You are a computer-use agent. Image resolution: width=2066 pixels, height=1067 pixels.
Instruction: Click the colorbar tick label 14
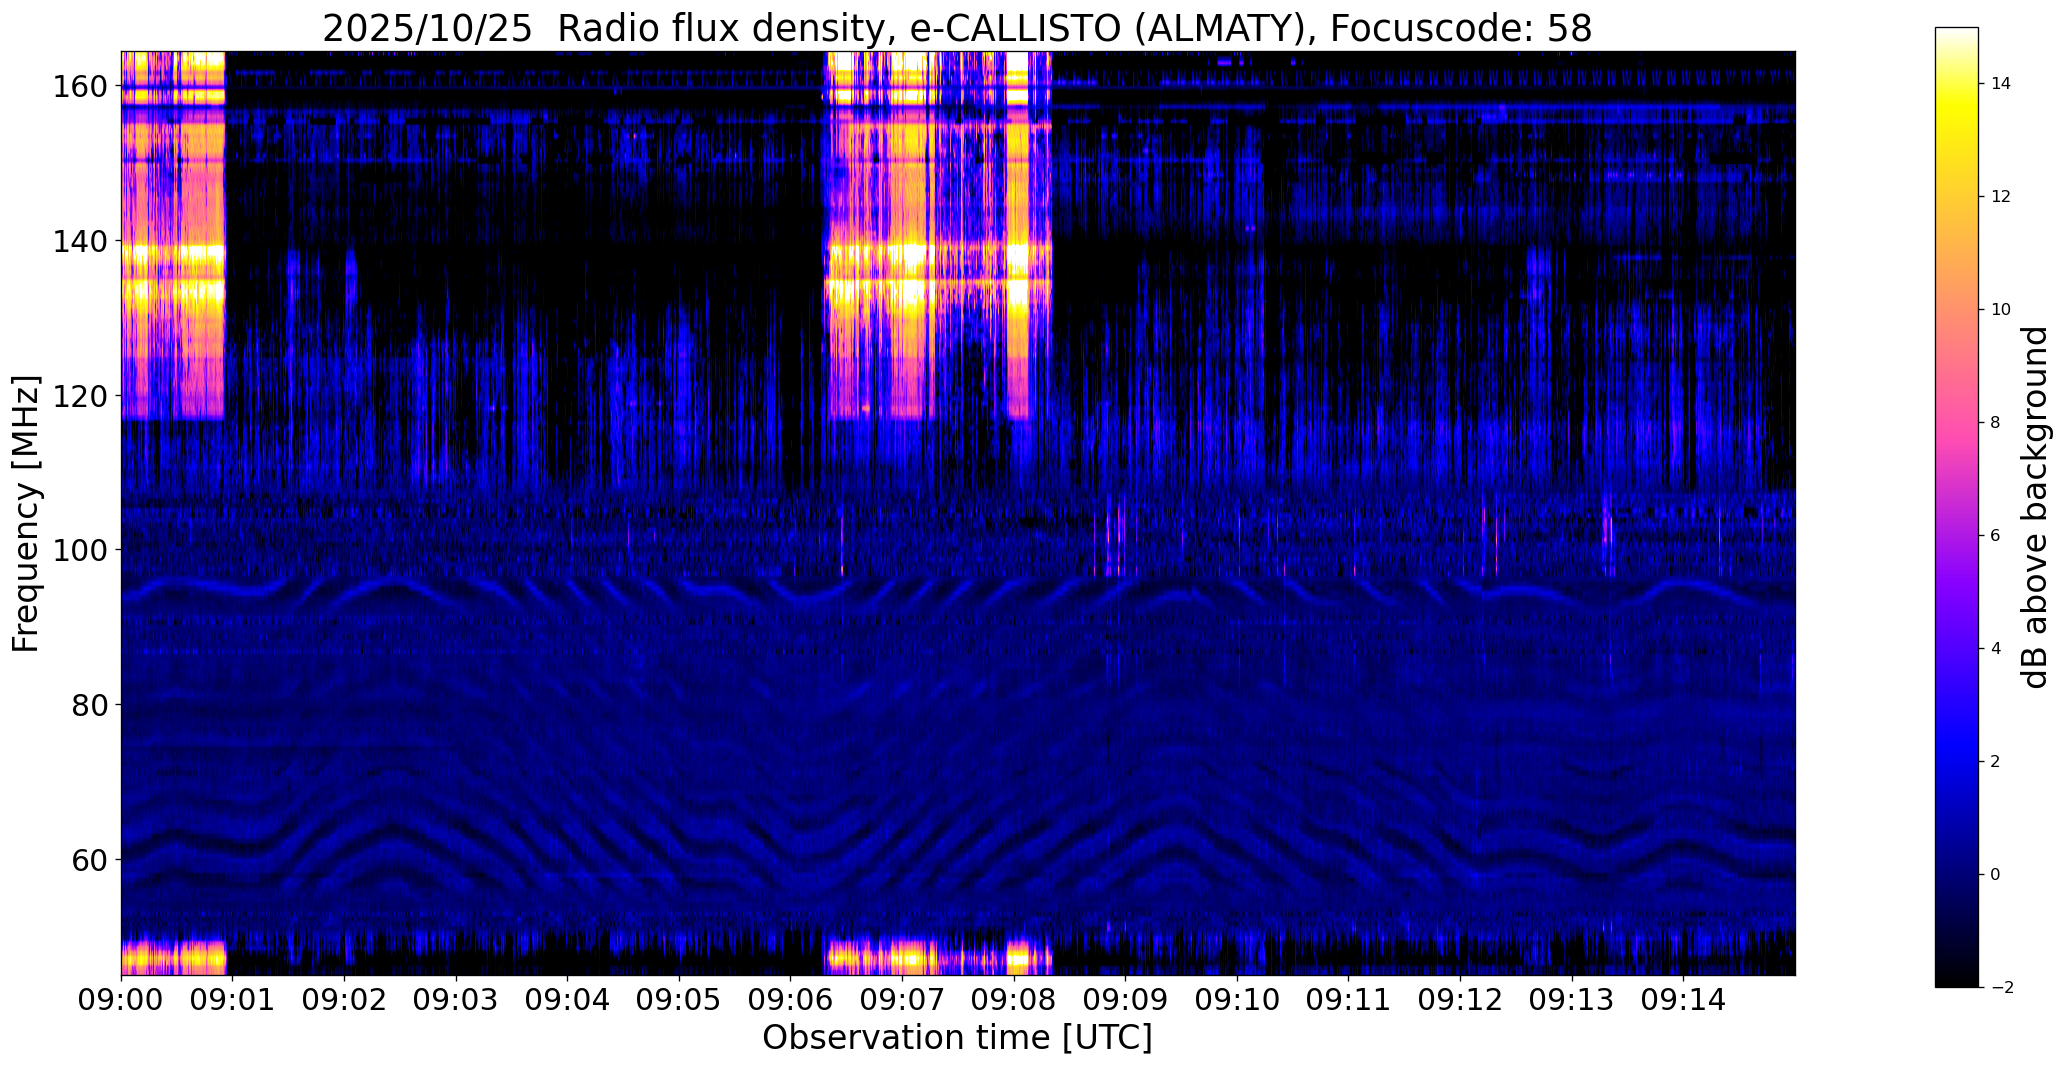2000,84
